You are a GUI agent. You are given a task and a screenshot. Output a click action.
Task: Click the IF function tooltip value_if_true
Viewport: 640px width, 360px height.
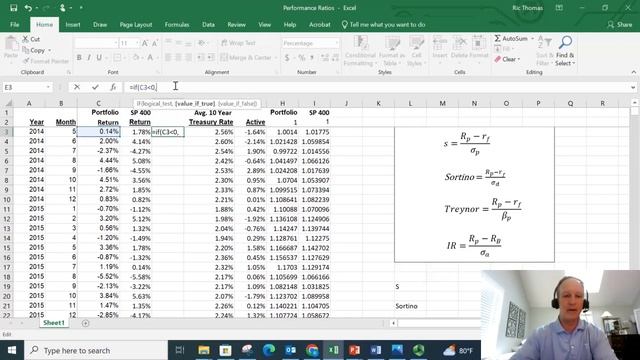(195, 104)
